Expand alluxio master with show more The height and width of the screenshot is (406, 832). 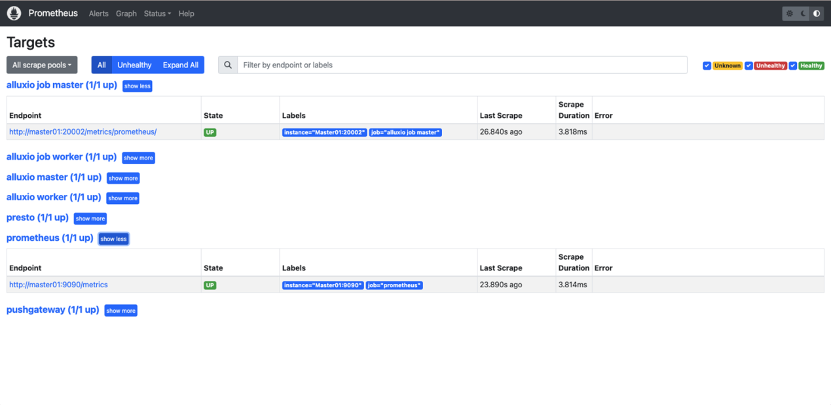[x=123, y=178]
